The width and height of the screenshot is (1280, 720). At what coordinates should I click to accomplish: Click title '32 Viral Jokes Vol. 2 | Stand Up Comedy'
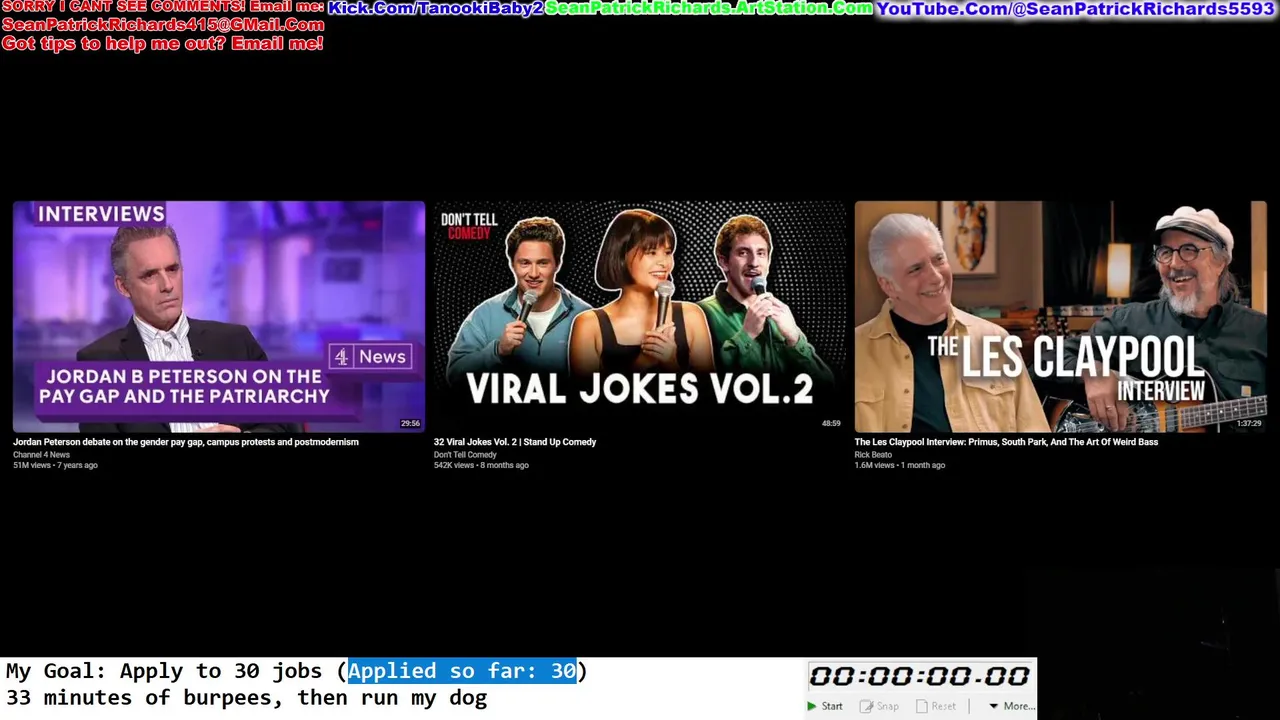pyautogui.click(x=515, y=442)
